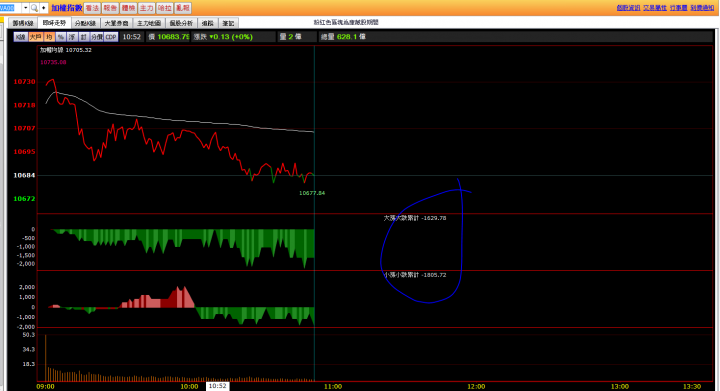Image resolution: width=720 pixels, height=391 pixels.
Task: Click the 加權均價 10705.32 label
Action: pos(66,50)
